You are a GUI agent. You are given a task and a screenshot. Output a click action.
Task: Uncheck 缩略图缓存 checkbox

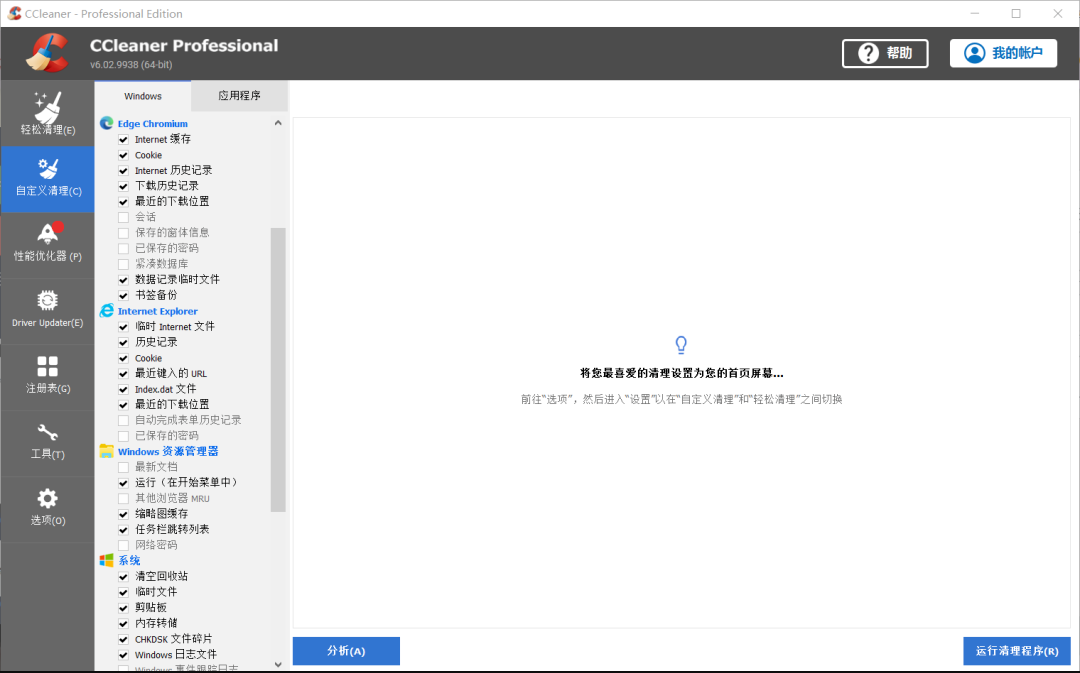[x=123, y=514]
